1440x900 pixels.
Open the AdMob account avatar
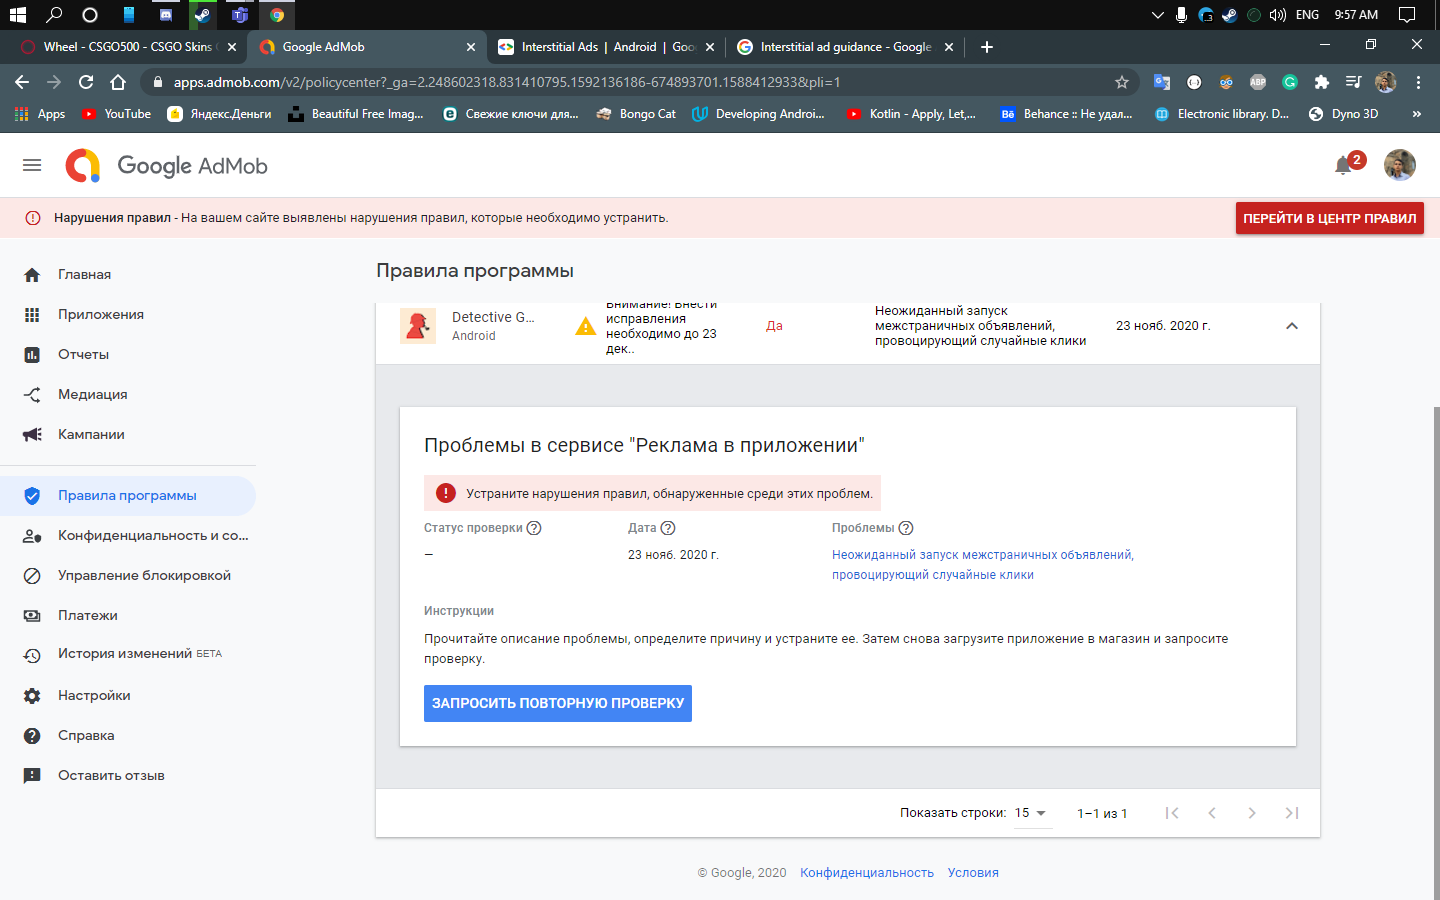point(1400,165)
